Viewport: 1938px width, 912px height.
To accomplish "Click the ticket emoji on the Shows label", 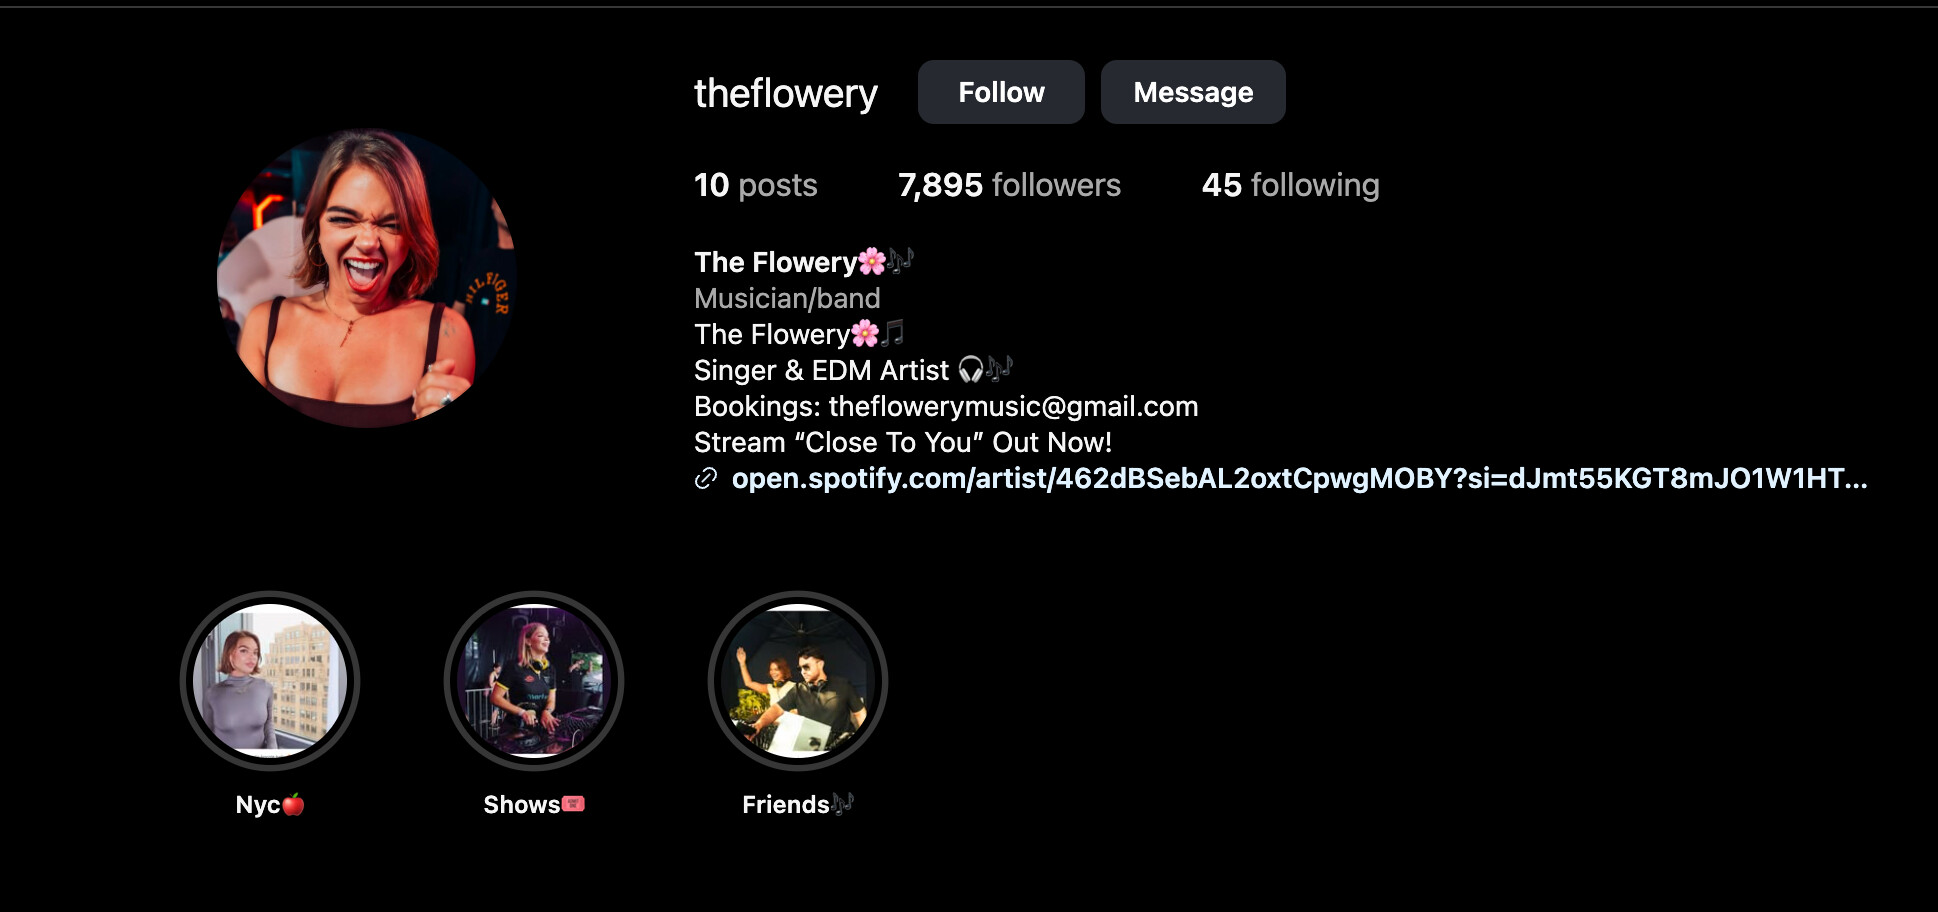I will [573, 803].
